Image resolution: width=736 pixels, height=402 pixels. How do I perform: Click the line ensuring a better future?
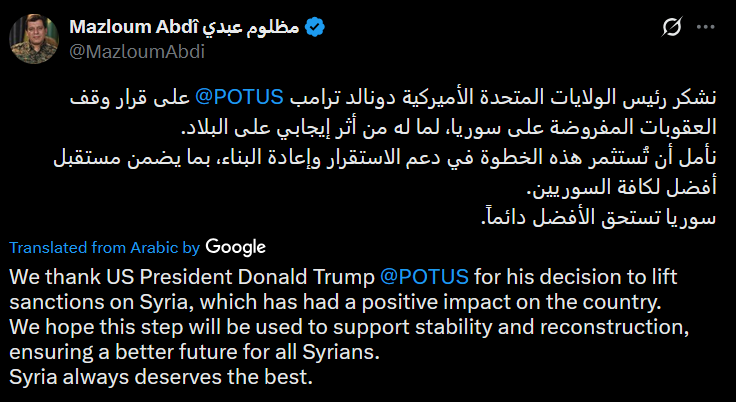coord(194,352)
